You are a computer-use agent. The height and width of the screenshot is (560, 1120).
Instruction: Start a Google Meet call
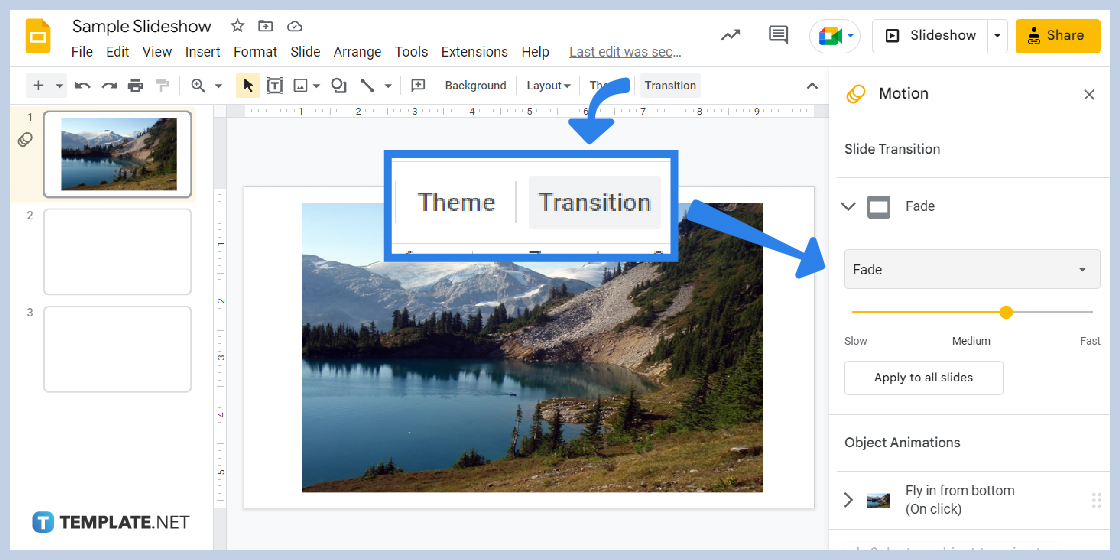point(834,36)
